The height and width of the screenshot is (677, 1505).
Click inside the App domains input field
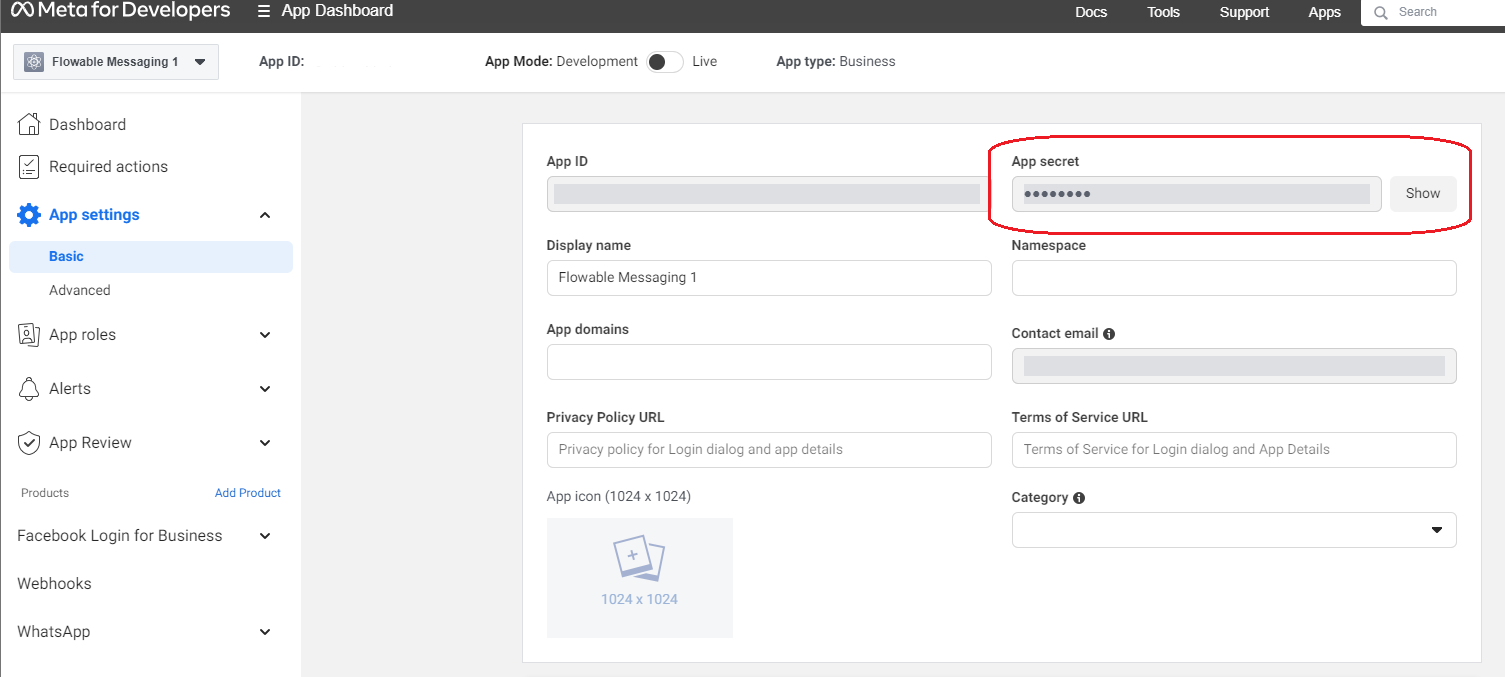(768, 361)
